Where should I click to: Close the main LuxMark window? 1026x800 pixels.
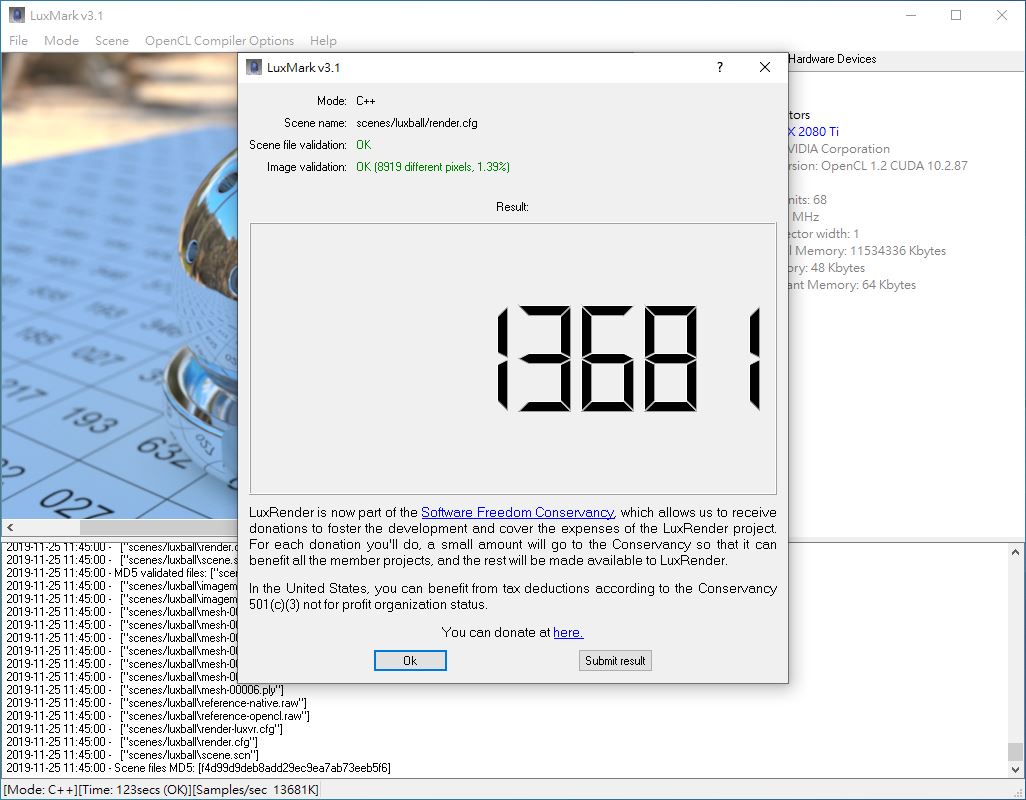[1002, 15]
